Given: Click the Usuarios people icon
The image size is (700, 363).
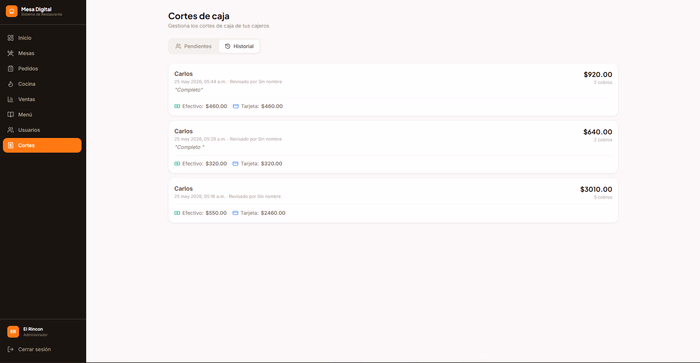Looking at the screenshot, I should coord(10,130).
